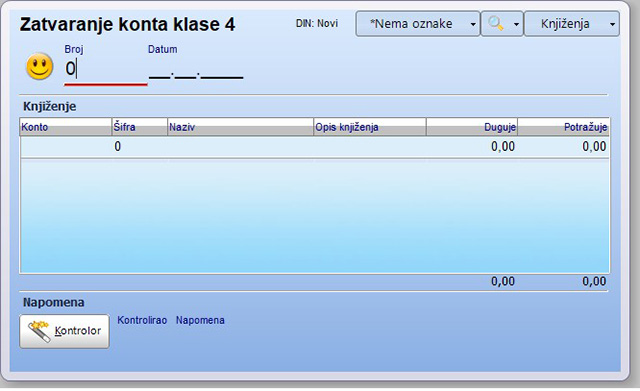Focus the Broj number field

tap(105, 69)
